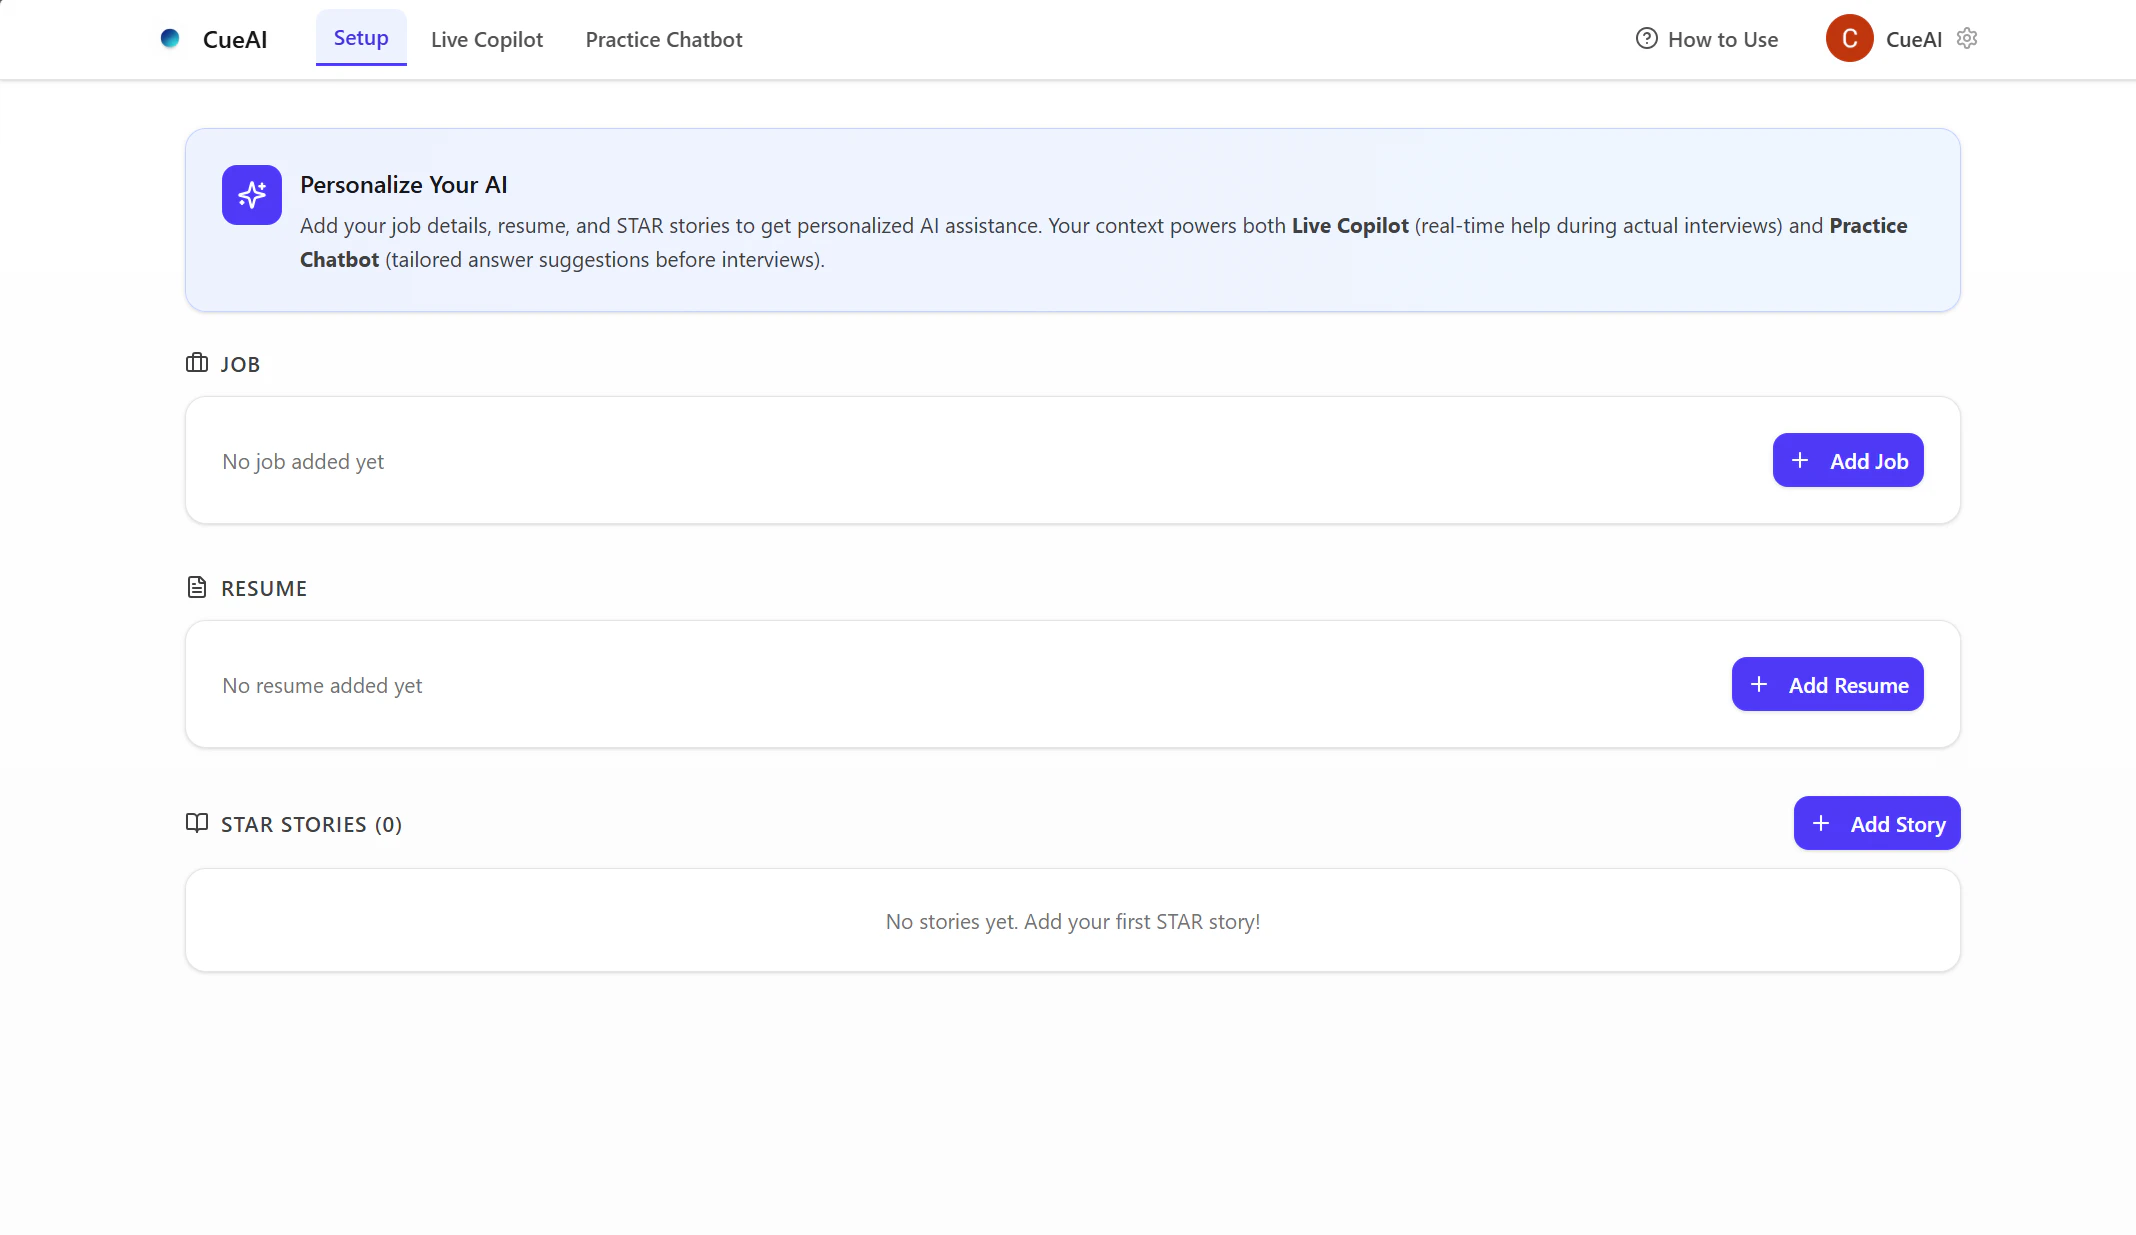Click the CueAI brand name text

point(235,40)
